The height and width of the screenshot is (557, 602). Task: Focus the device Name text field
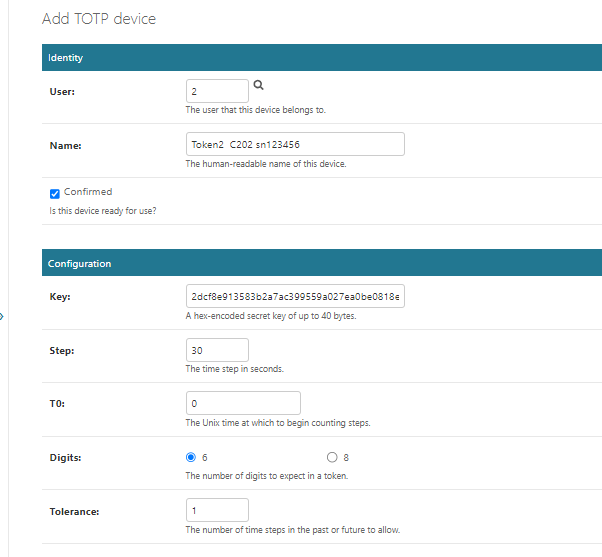pos(295,144)
